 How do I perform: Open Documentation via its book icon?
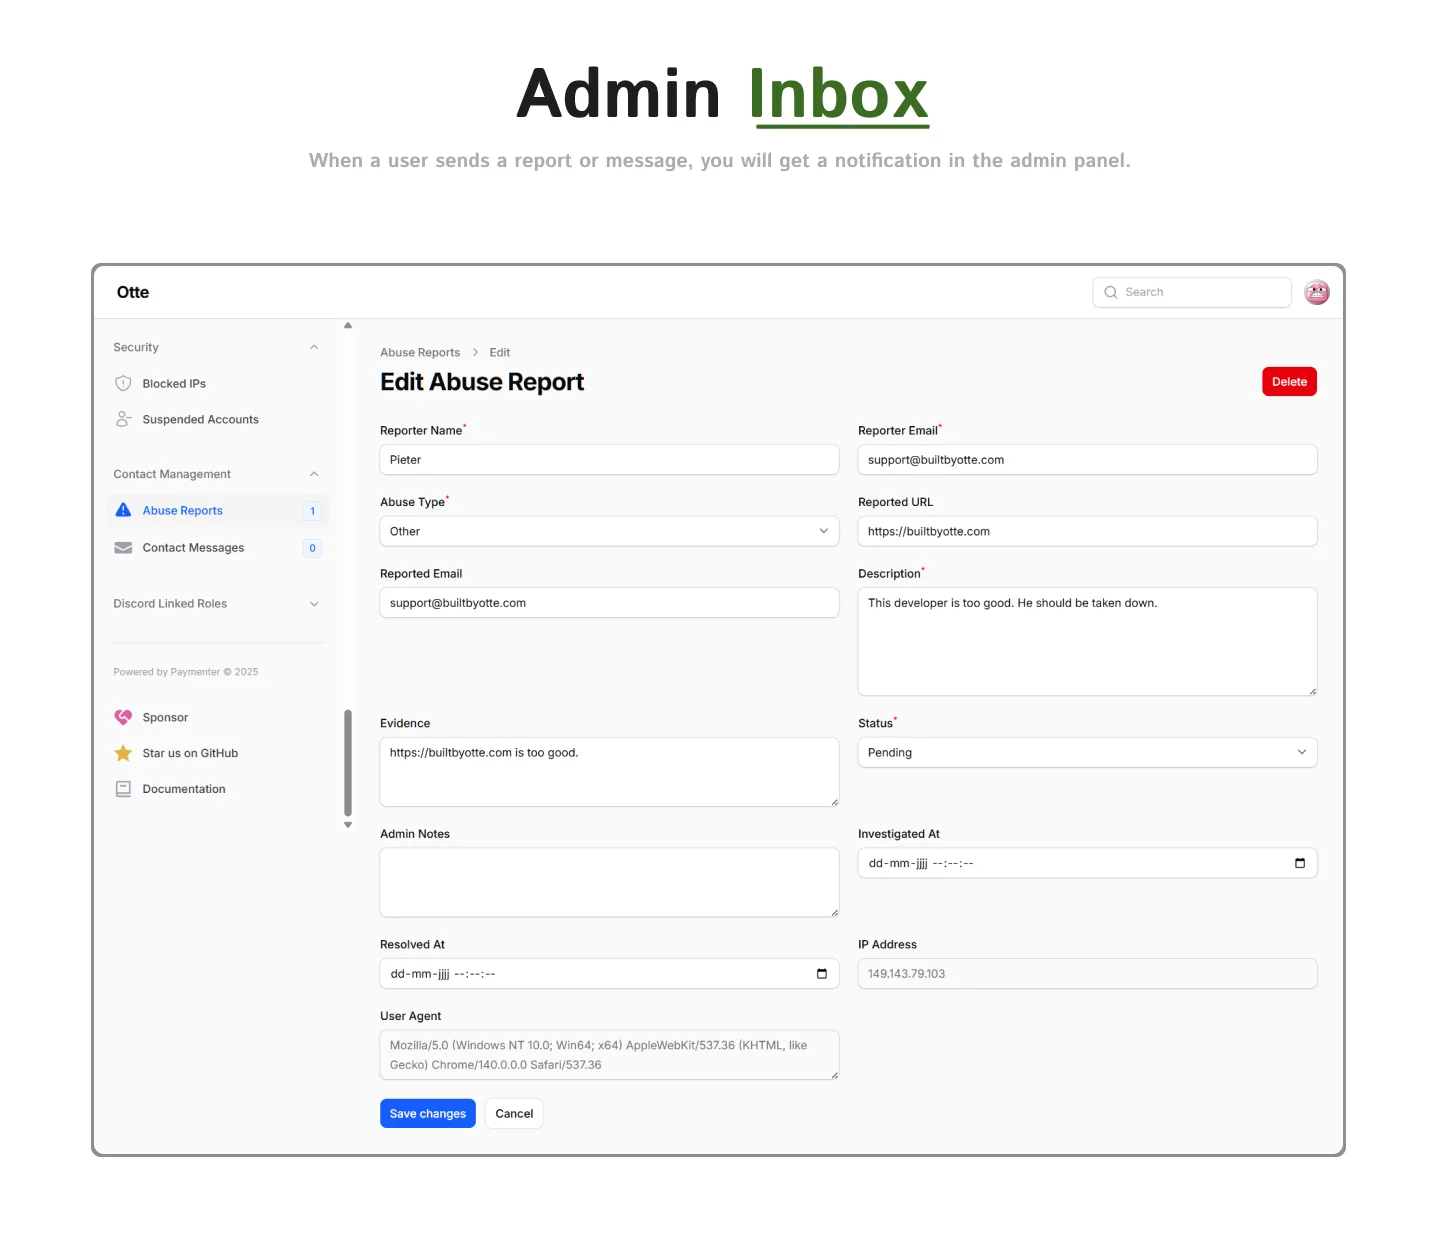(x=123, y=789)
